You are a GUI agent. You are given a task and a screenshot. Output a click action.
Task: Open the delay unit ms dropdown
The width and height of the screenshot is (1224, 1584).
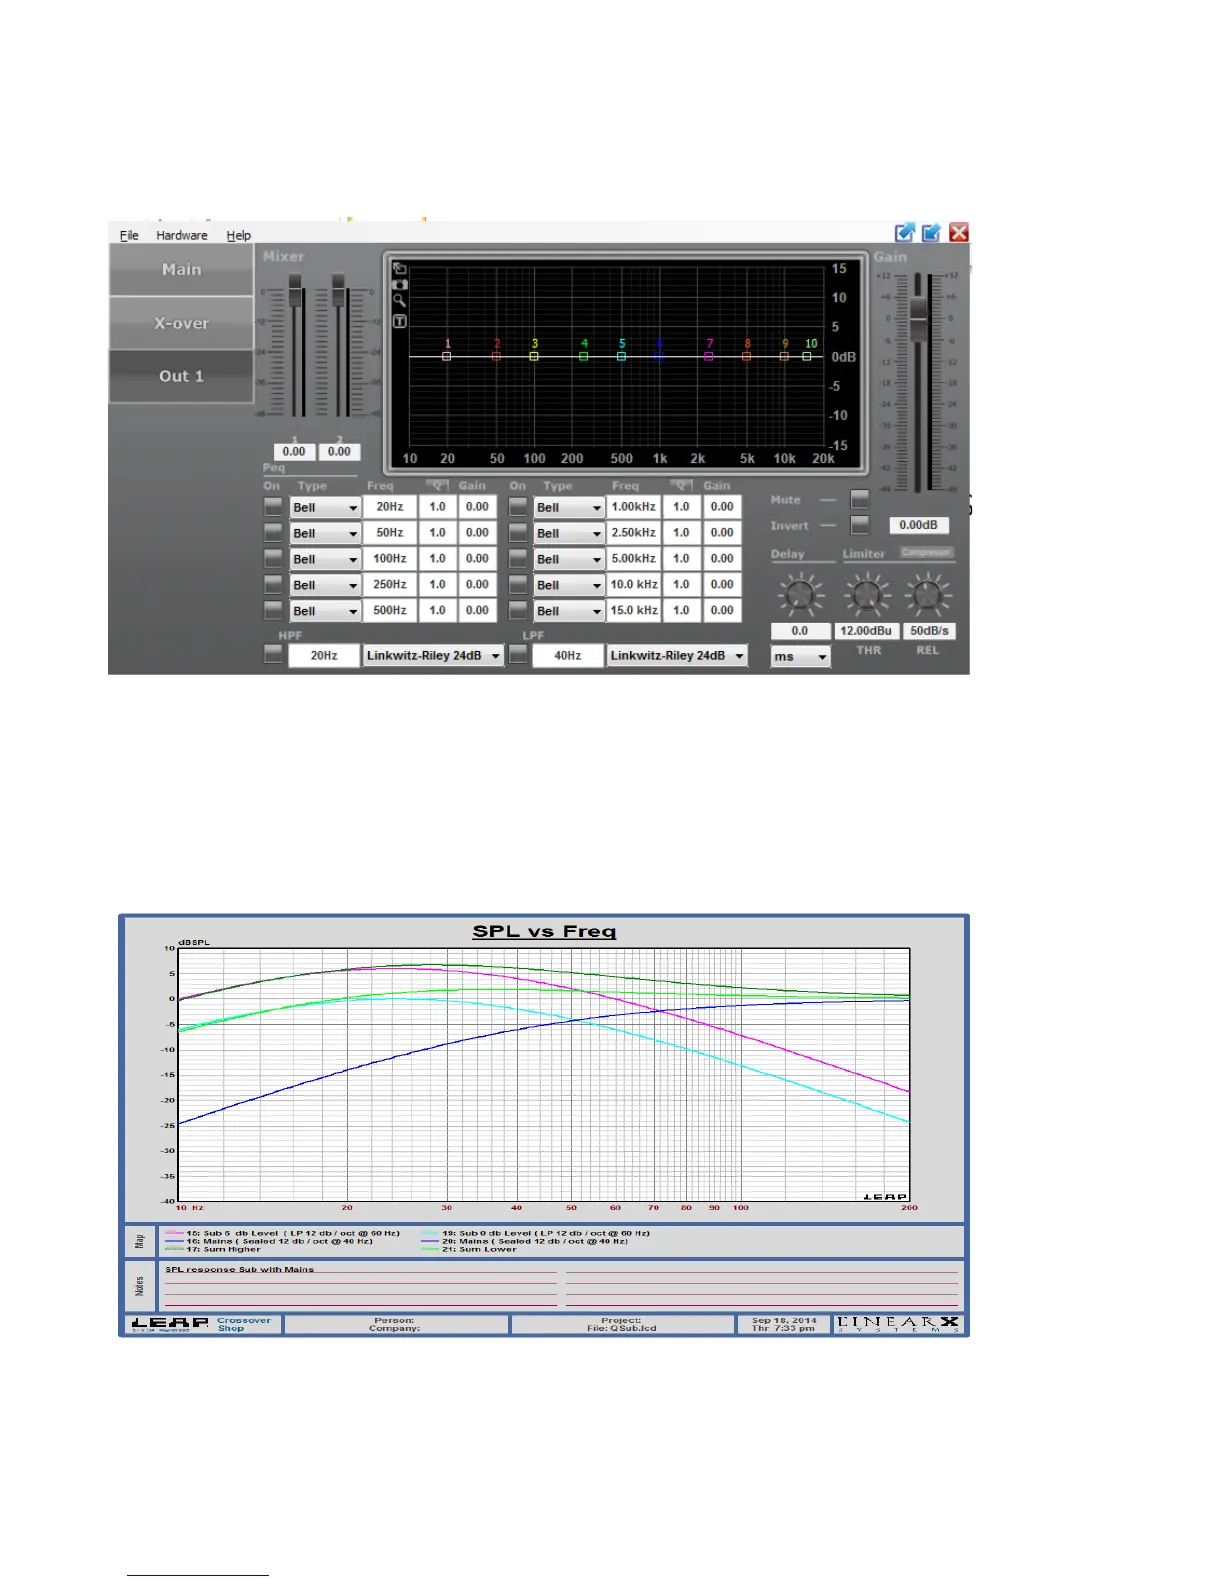[x=800, y=657]
